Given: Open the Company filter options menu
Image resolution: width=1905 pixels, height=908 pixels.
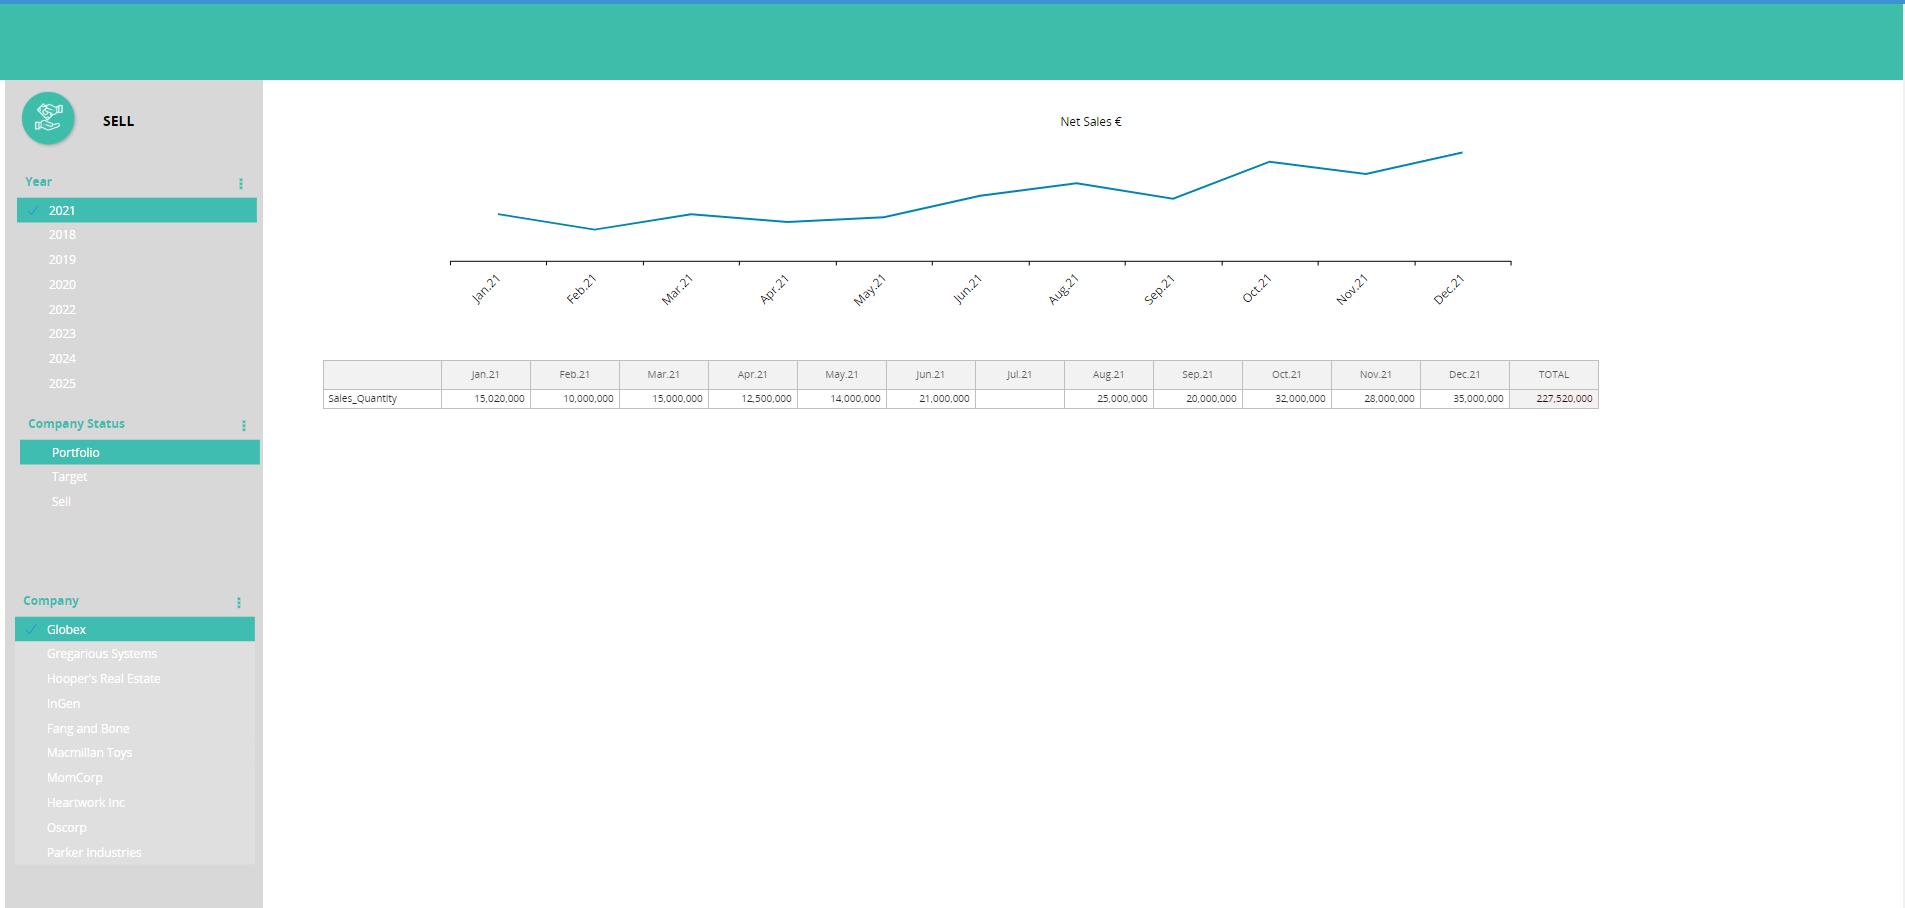Looking at the screenshot, I should [x=239, y=602].
